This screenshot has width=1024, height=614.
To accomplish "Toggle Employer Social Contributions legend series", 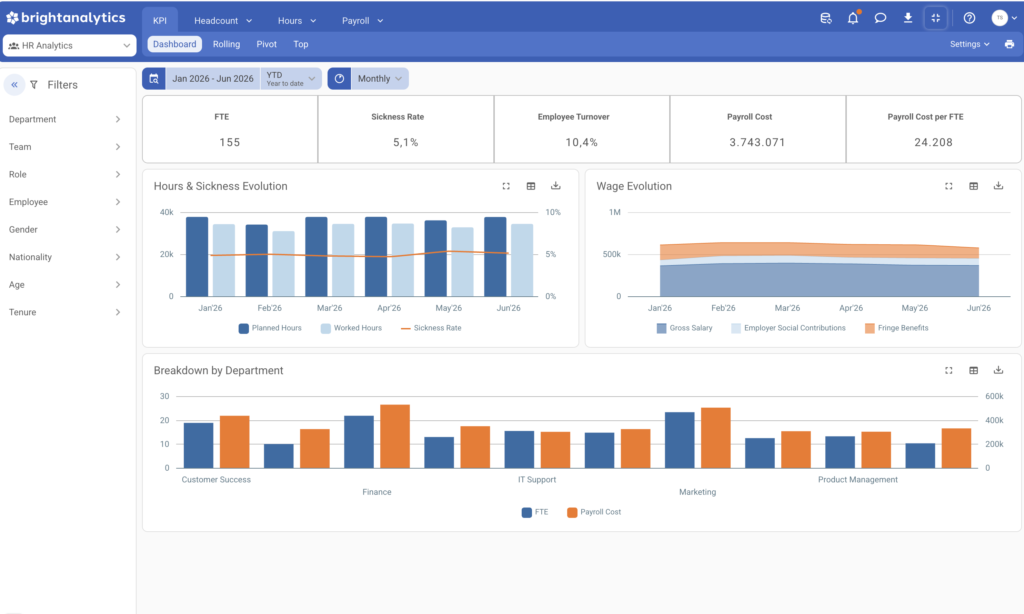I will click(x=788, y=329).
